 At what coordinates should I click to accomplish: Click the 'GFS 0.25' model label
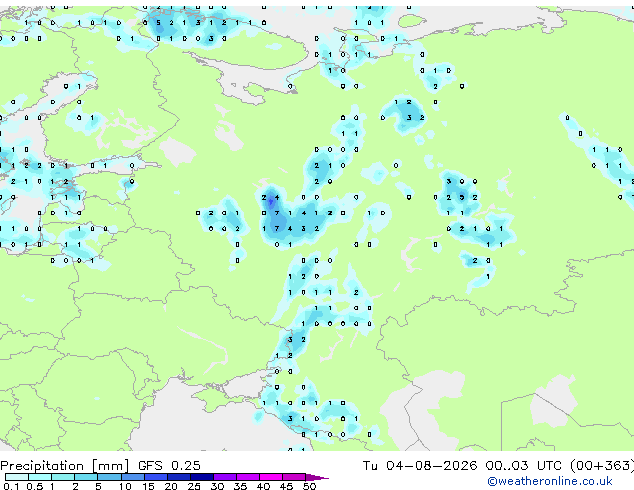pyautogui.click(x=169, y=466)
